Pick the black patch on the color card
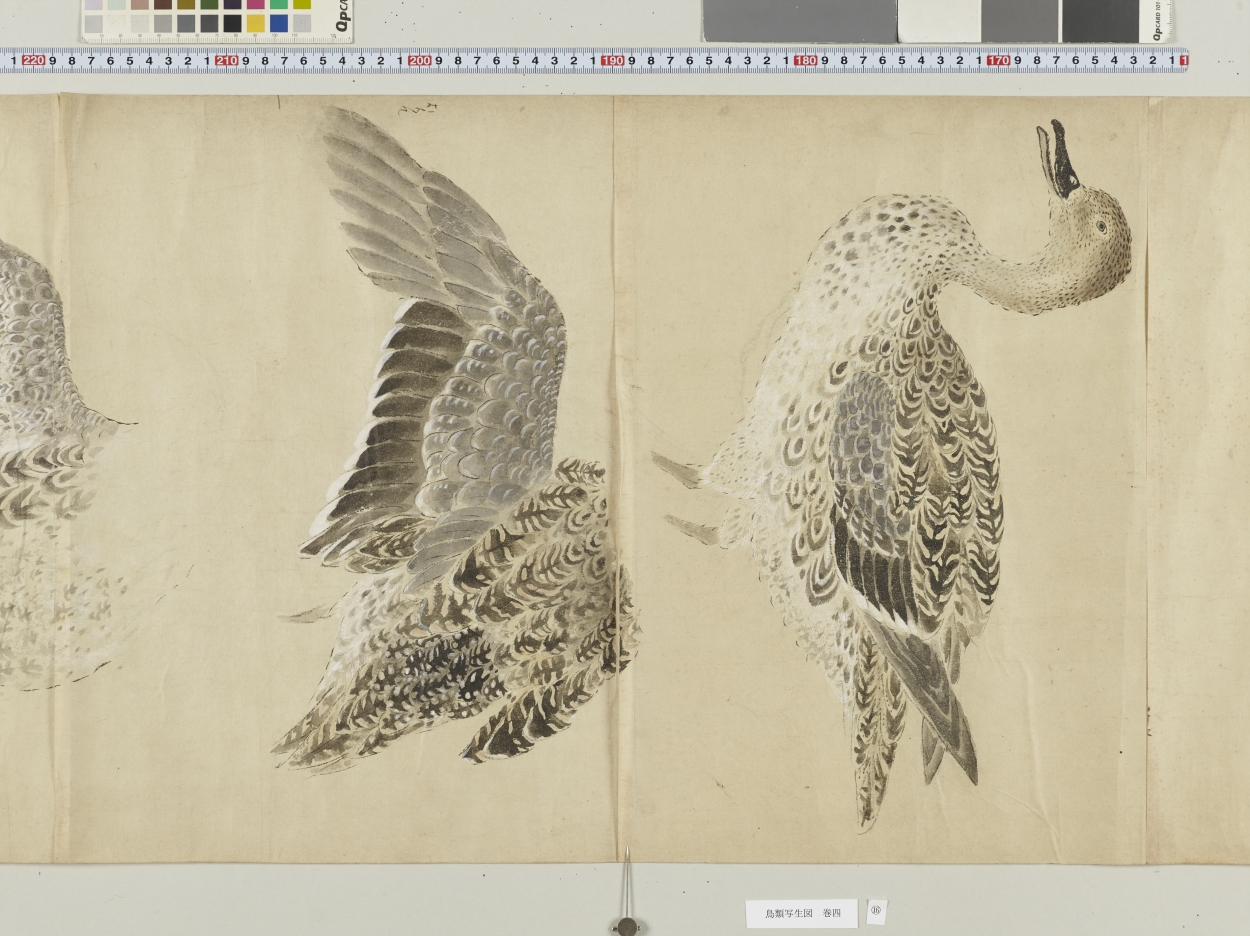This screenshot has height=936, width=1250. pyautogui.click(x=232, y=23)
